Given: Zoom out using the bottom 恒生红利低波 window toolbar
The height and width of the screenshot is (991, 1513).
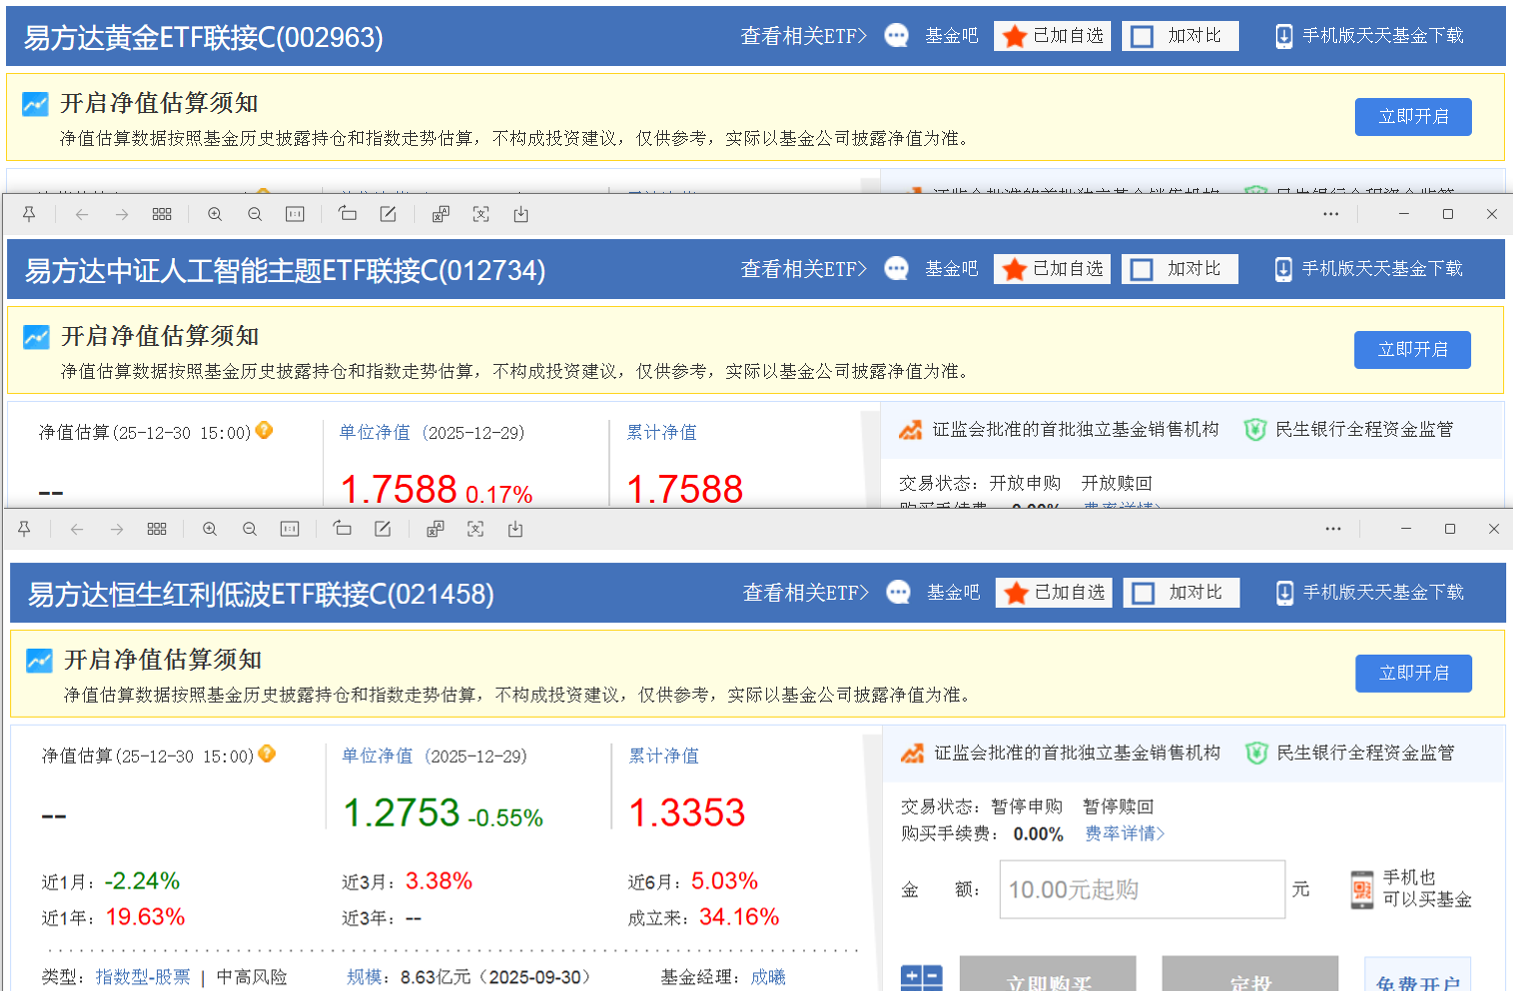Looking at the screenshot, I should 250,529.
